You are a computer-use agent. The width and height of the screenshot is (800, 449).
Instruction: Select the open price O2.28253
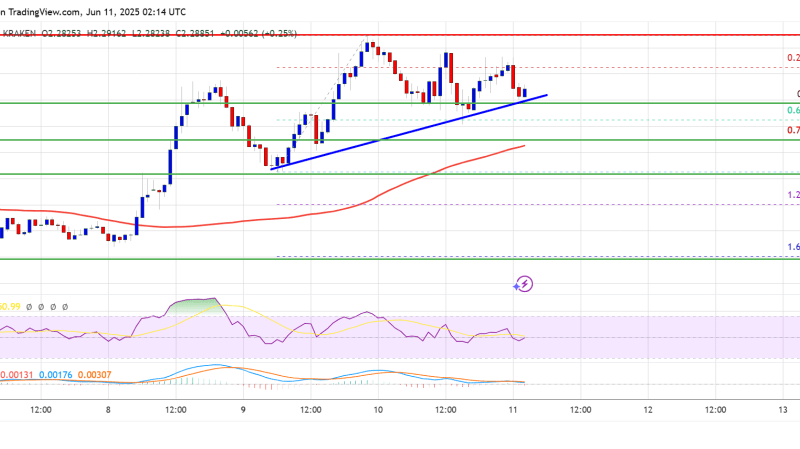[x=61, y=33]
